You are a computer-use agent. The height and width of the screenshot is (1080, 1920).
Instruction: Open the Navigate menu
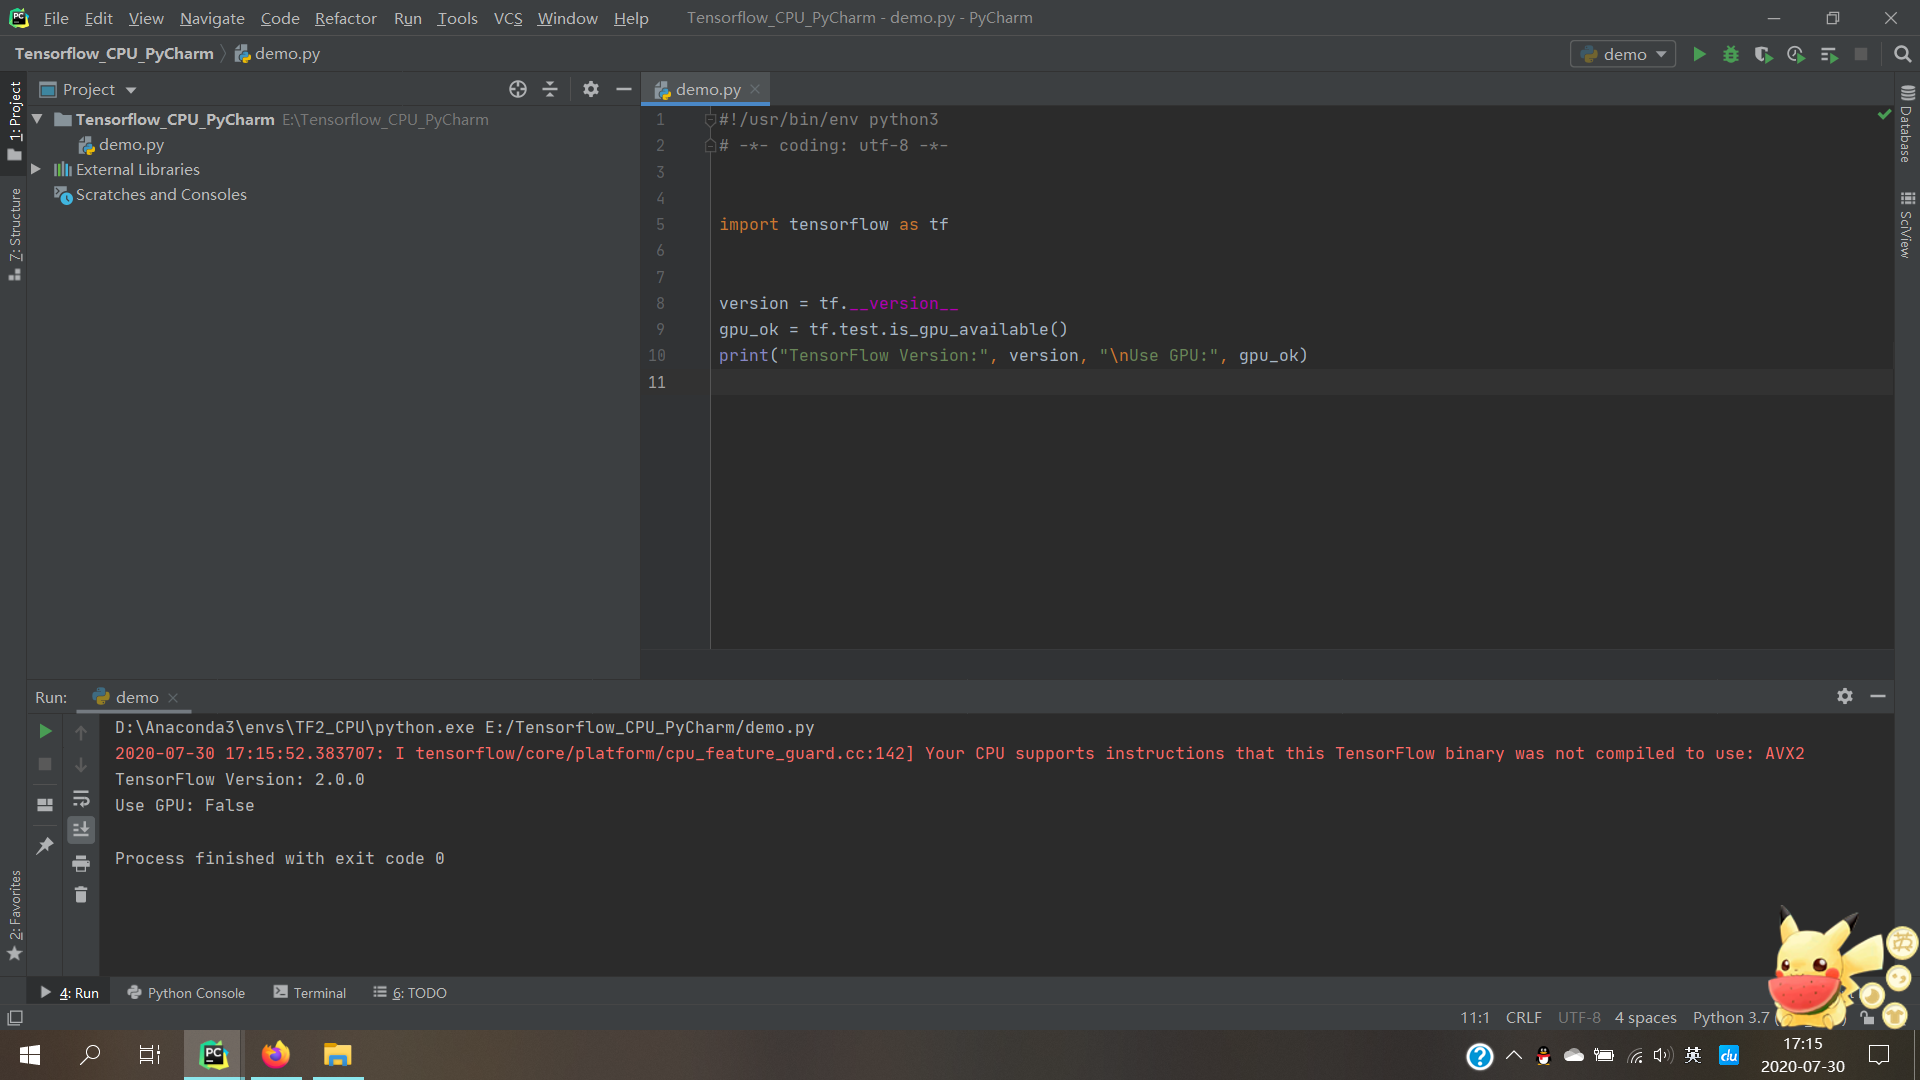pos(212,18)
